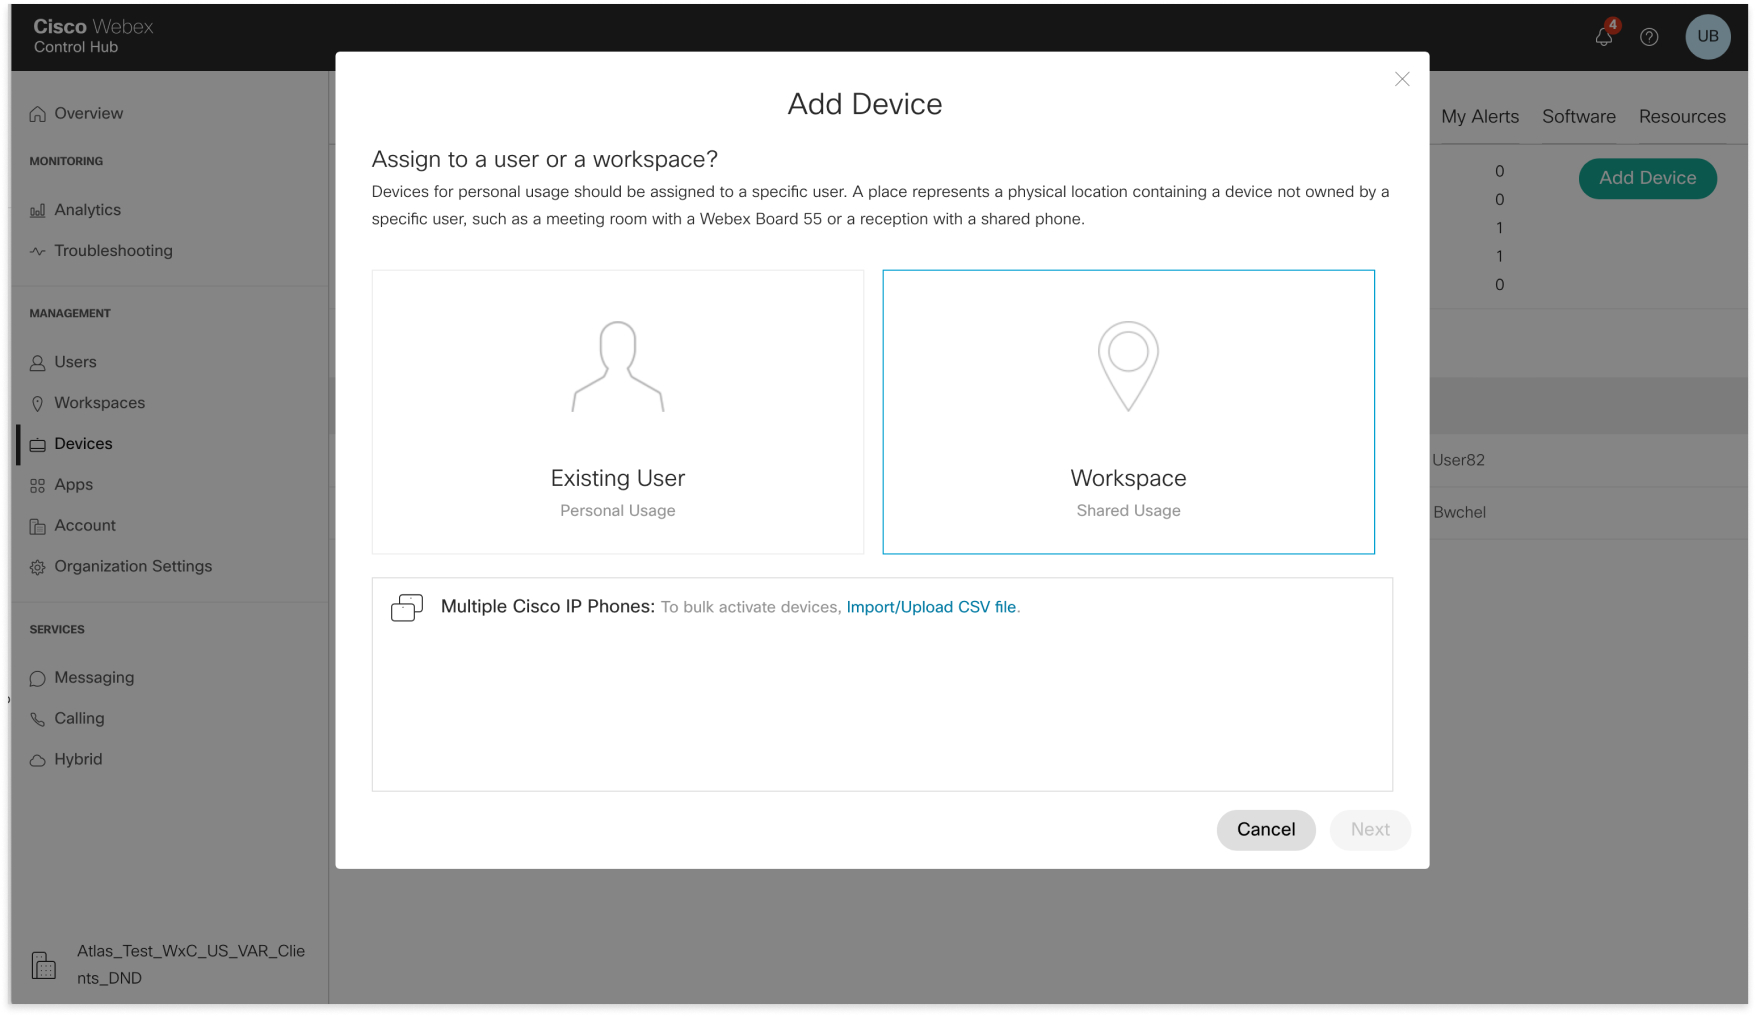Open the help question mark menu
Viewport: 1757px width, 1016px height.
pyautogui.click(x=1650, y=37)
